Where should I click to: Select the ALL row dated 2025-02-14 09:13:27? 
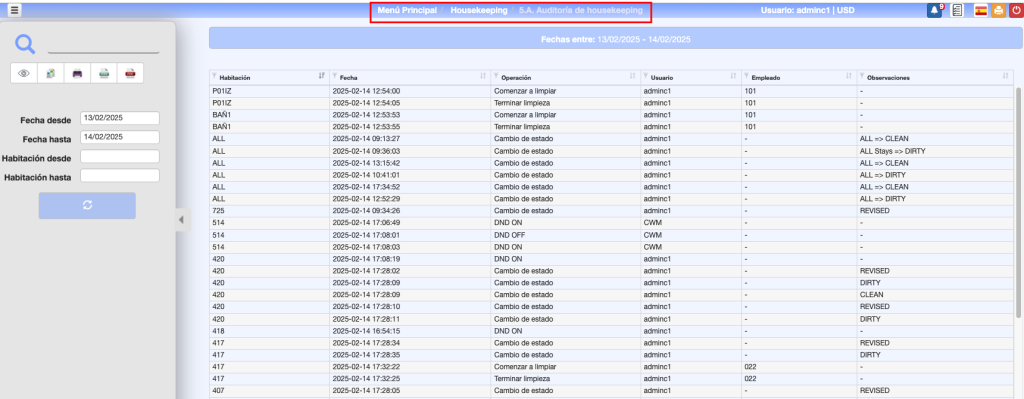coord(611,139)
